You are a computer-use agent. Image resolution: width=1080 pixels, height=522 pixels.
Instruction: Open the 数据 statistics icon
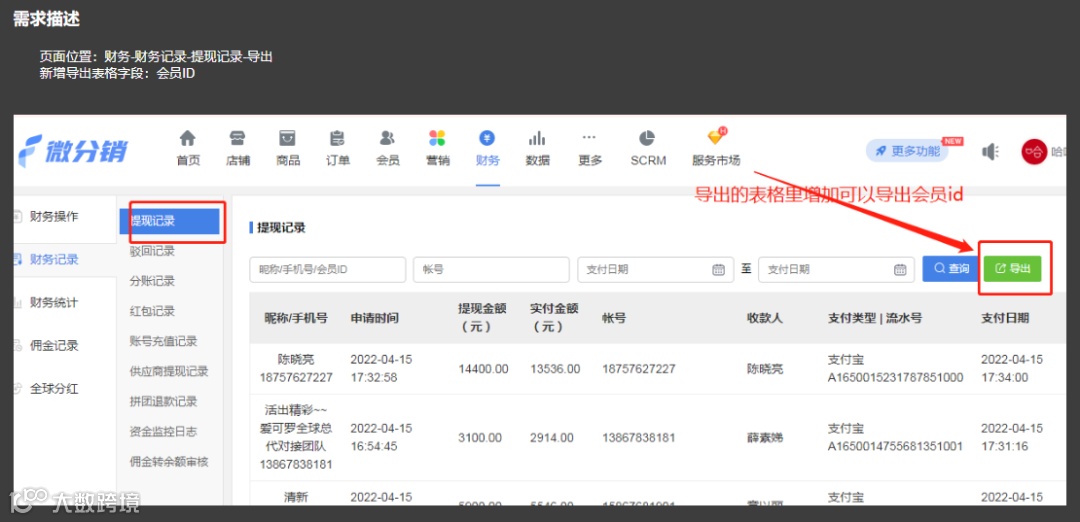tap(537, 138)
